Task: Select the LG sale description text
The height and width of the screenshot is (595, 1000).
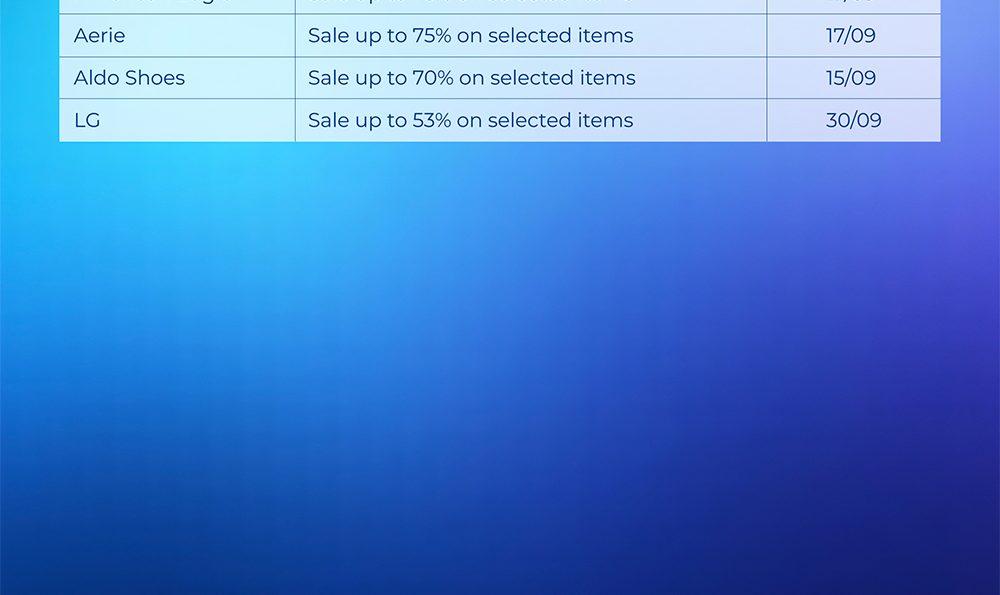Action: 470,120
